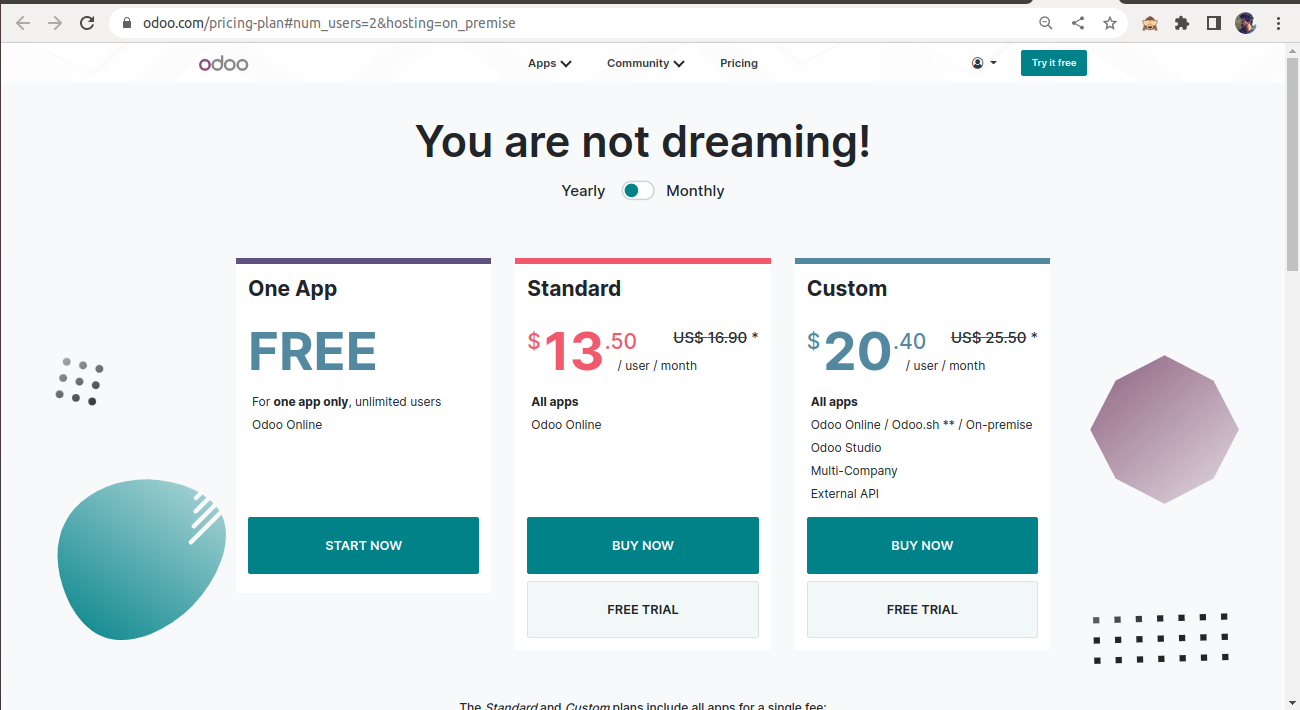
Task: Click the padlock site info icon
Action: tap(127, 23)
